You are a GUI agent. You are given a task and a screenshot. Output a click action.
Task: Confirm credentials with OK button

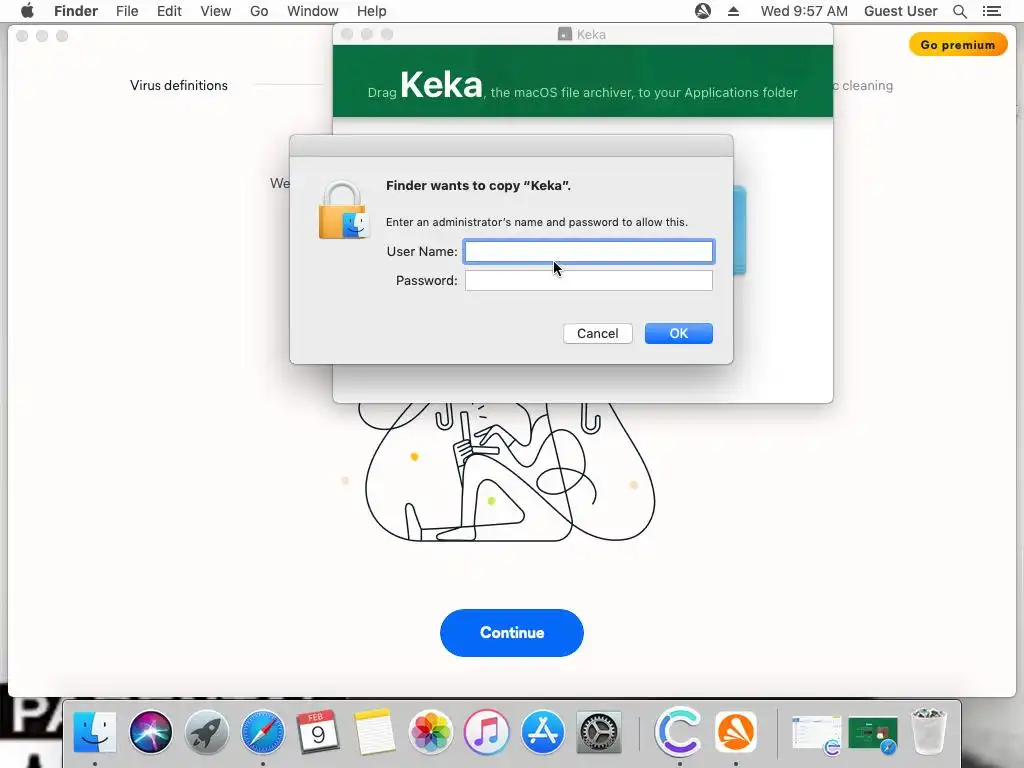(x=679, y=334)
